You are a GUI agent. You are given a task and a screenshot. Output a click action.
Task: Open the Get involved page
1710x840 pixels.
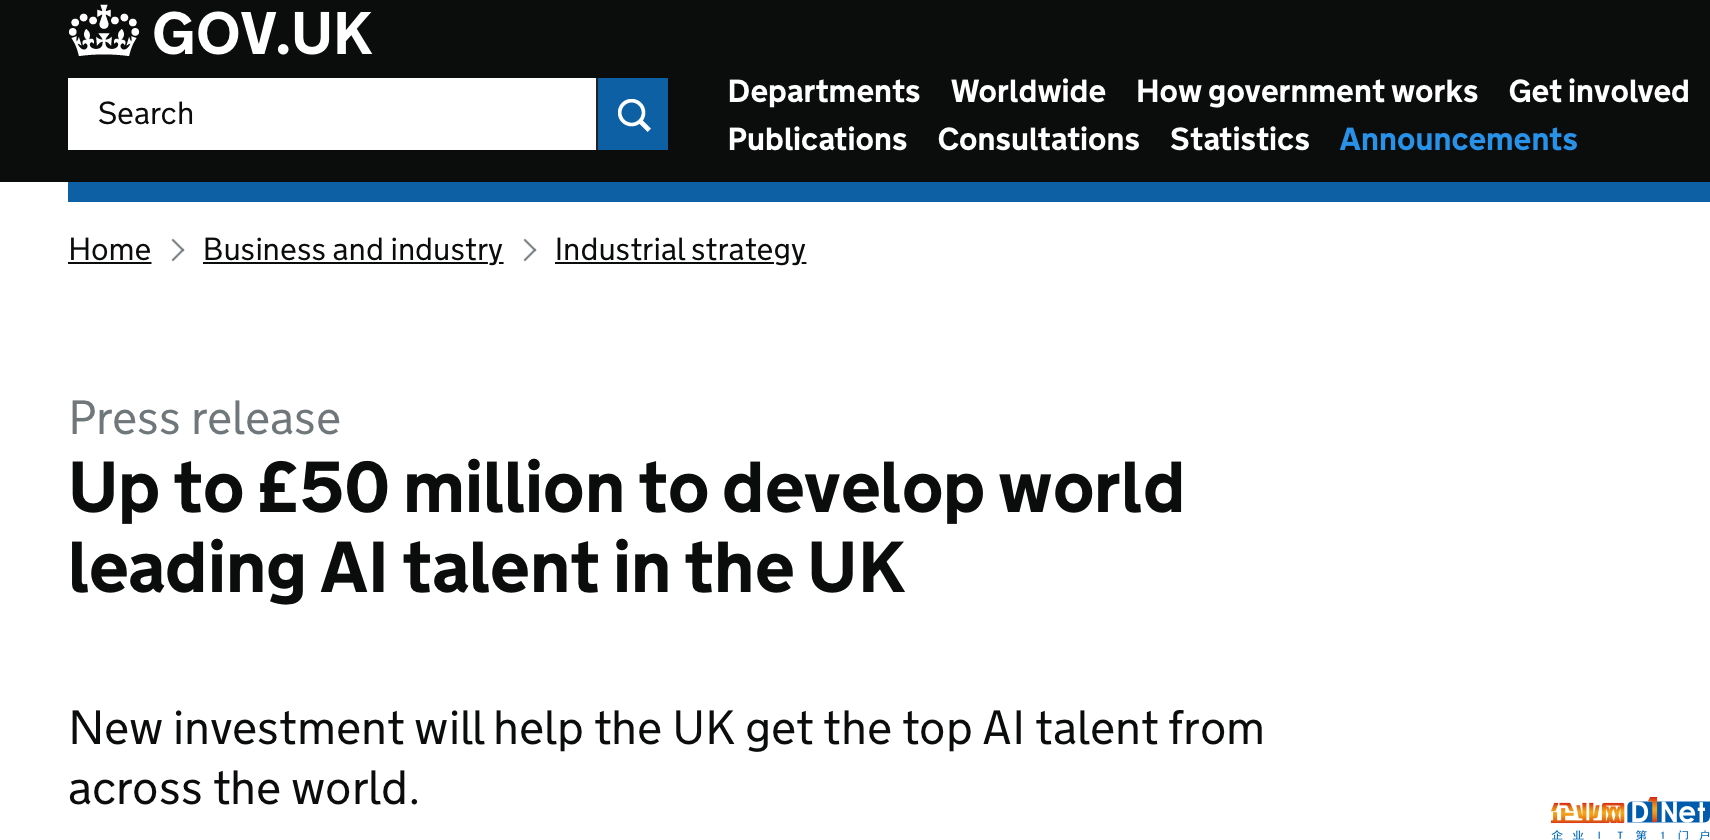point(1598,91)
